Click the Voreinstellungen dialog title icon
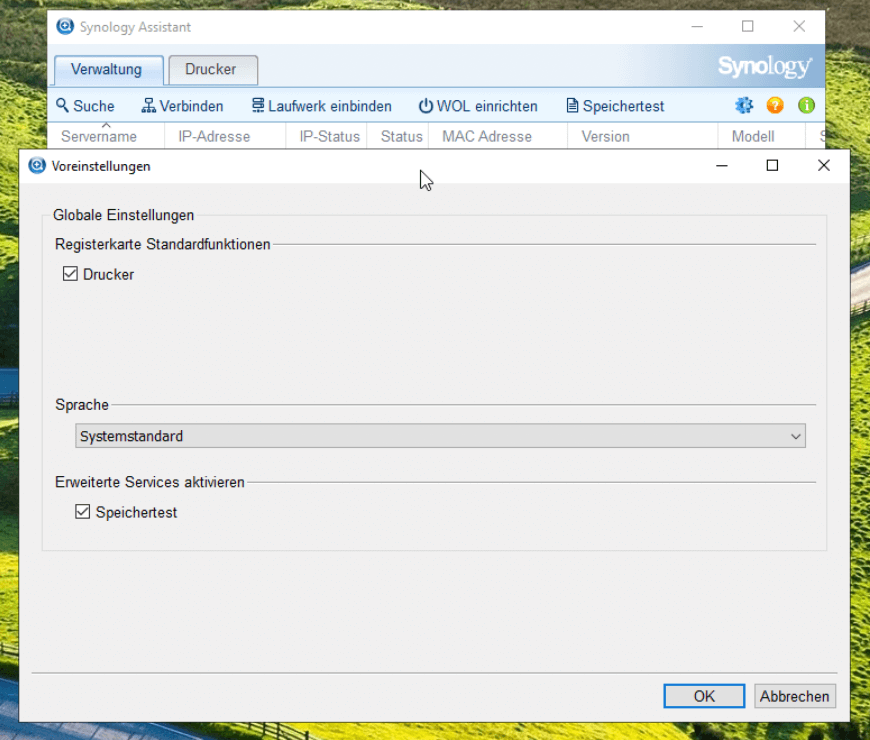 coord(37,165)
